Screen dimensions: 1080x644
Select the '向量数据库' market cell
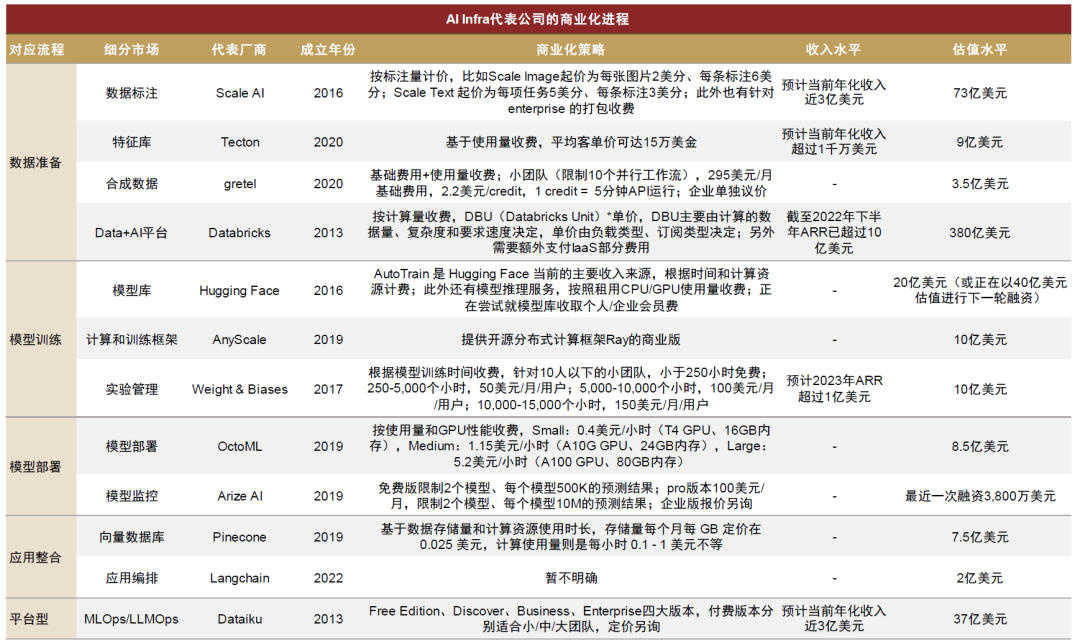[132, 537]
